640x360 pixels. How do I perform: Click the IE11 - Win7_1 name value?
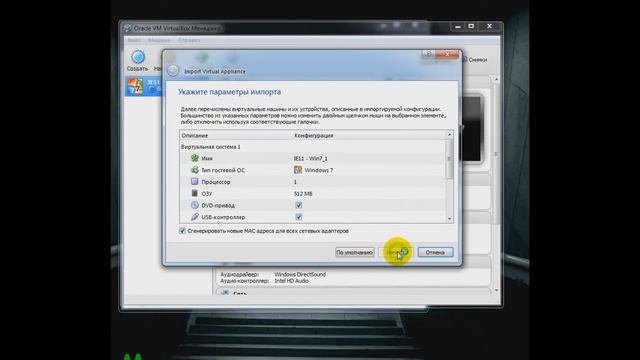pos(311,158)
